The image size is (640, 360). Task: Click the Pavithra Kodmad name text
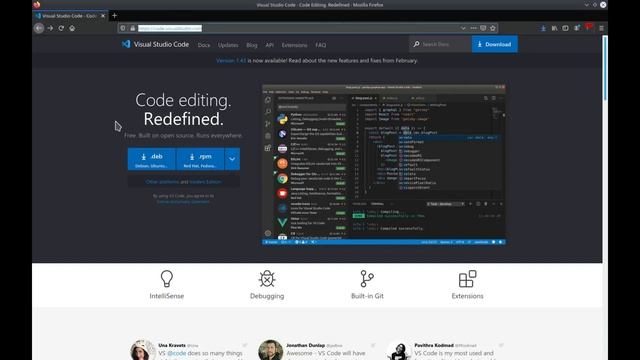(434, 345)
